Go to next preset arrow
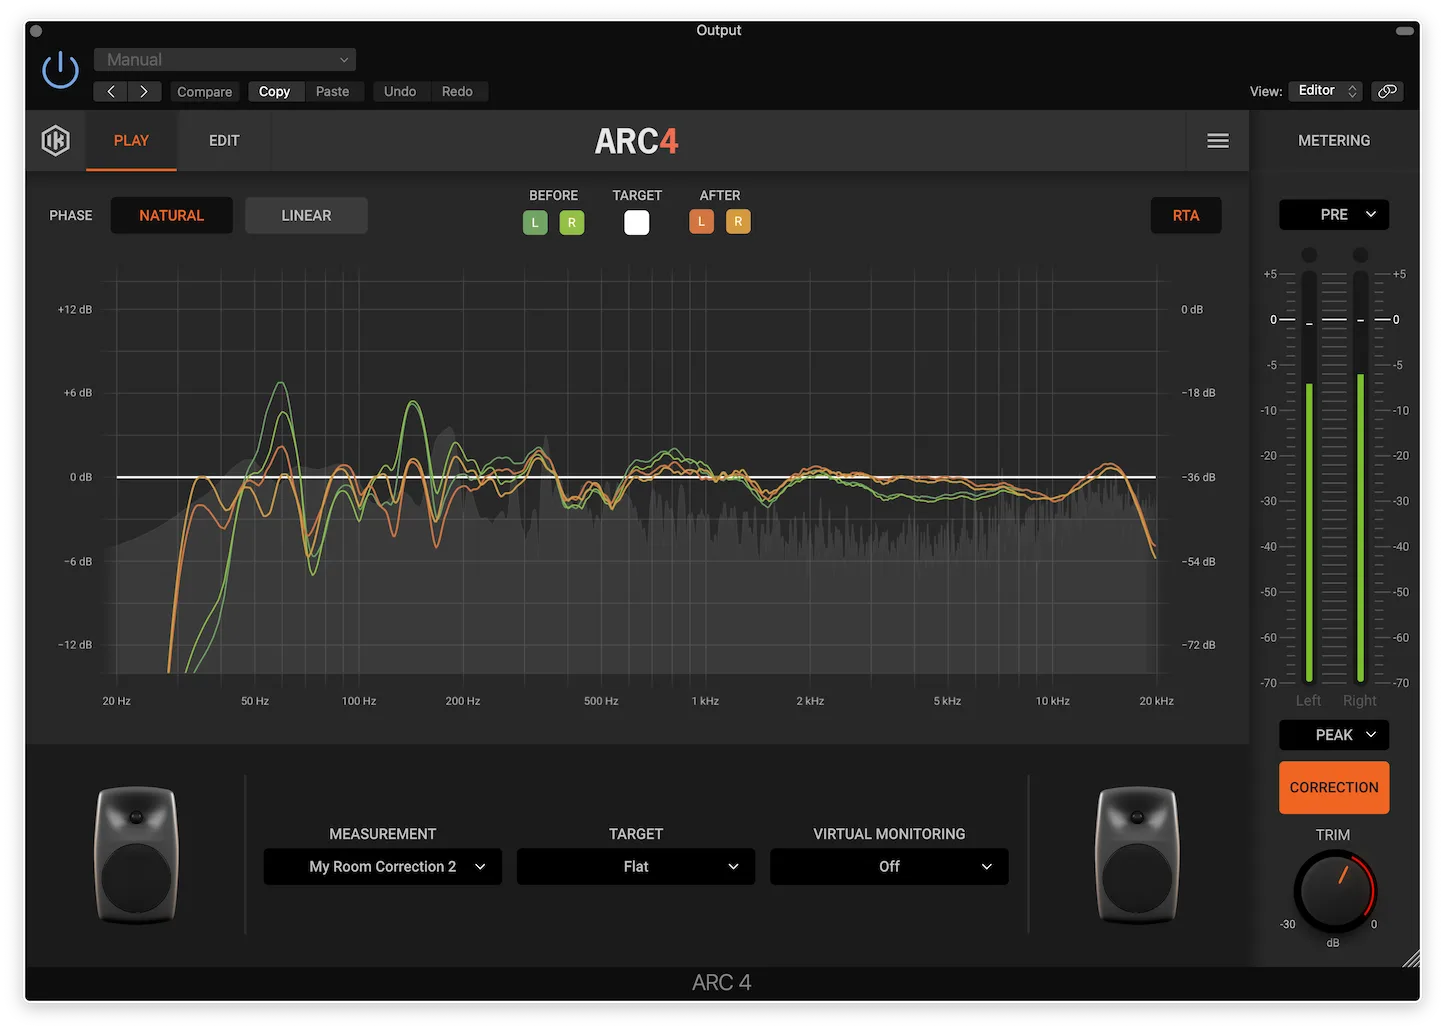Screen dimensions: 1445x1030 click(x=144, y=91)
